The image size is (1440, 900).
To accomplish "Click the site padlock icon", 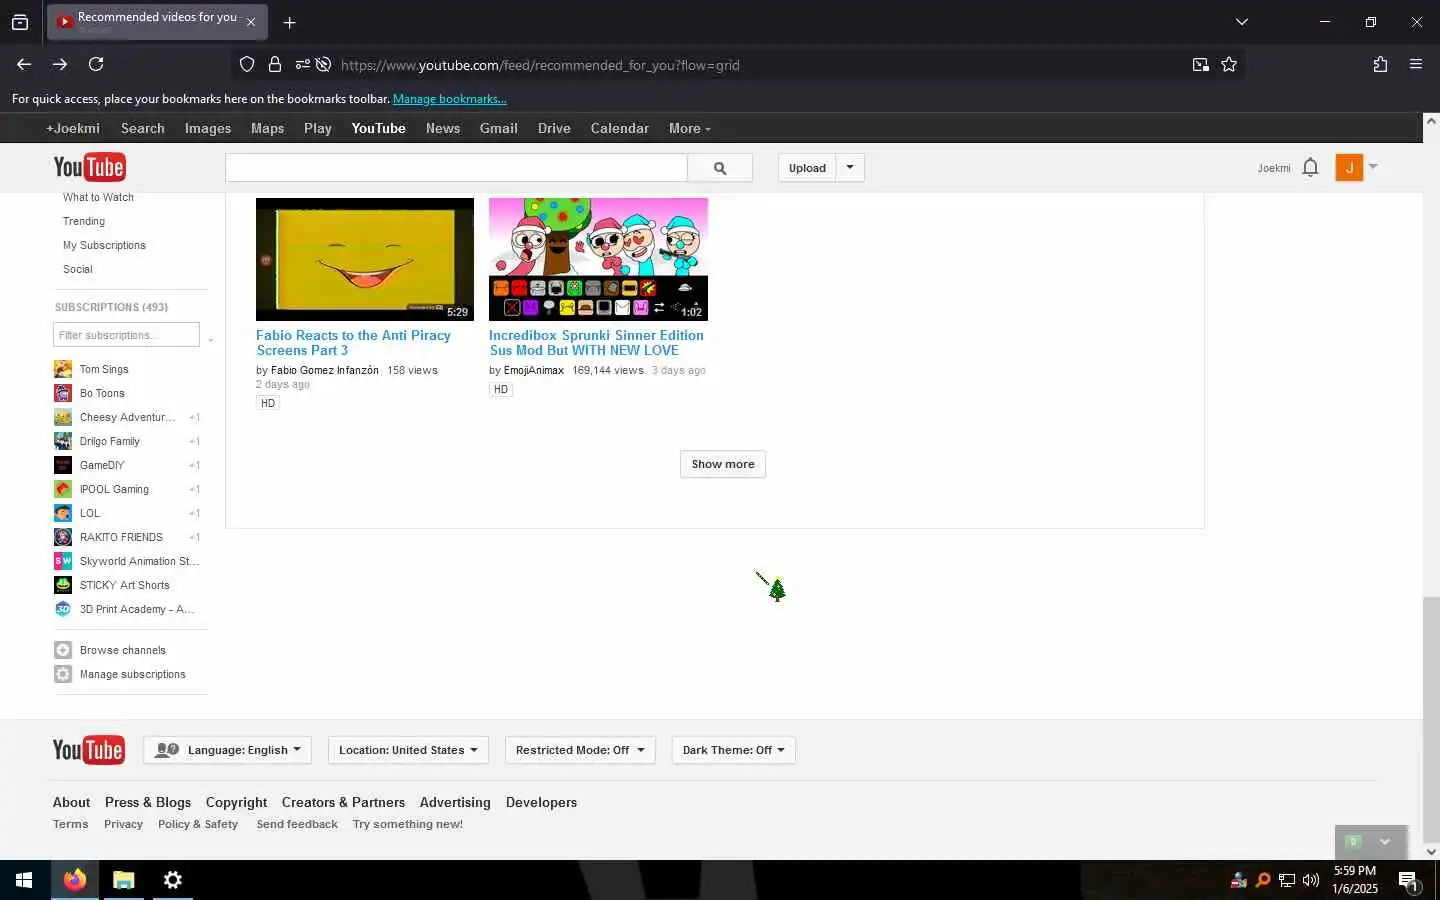I will tap(275, 64).
